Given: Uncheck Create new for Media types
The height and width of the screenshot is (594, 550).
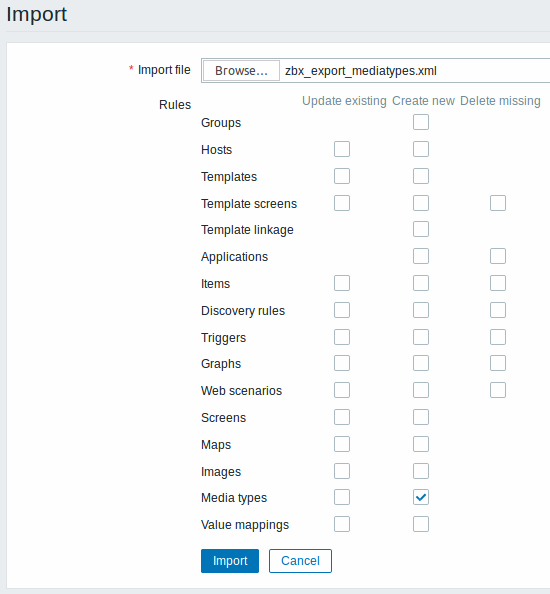Looking at the screenshot, I should 421,497.
